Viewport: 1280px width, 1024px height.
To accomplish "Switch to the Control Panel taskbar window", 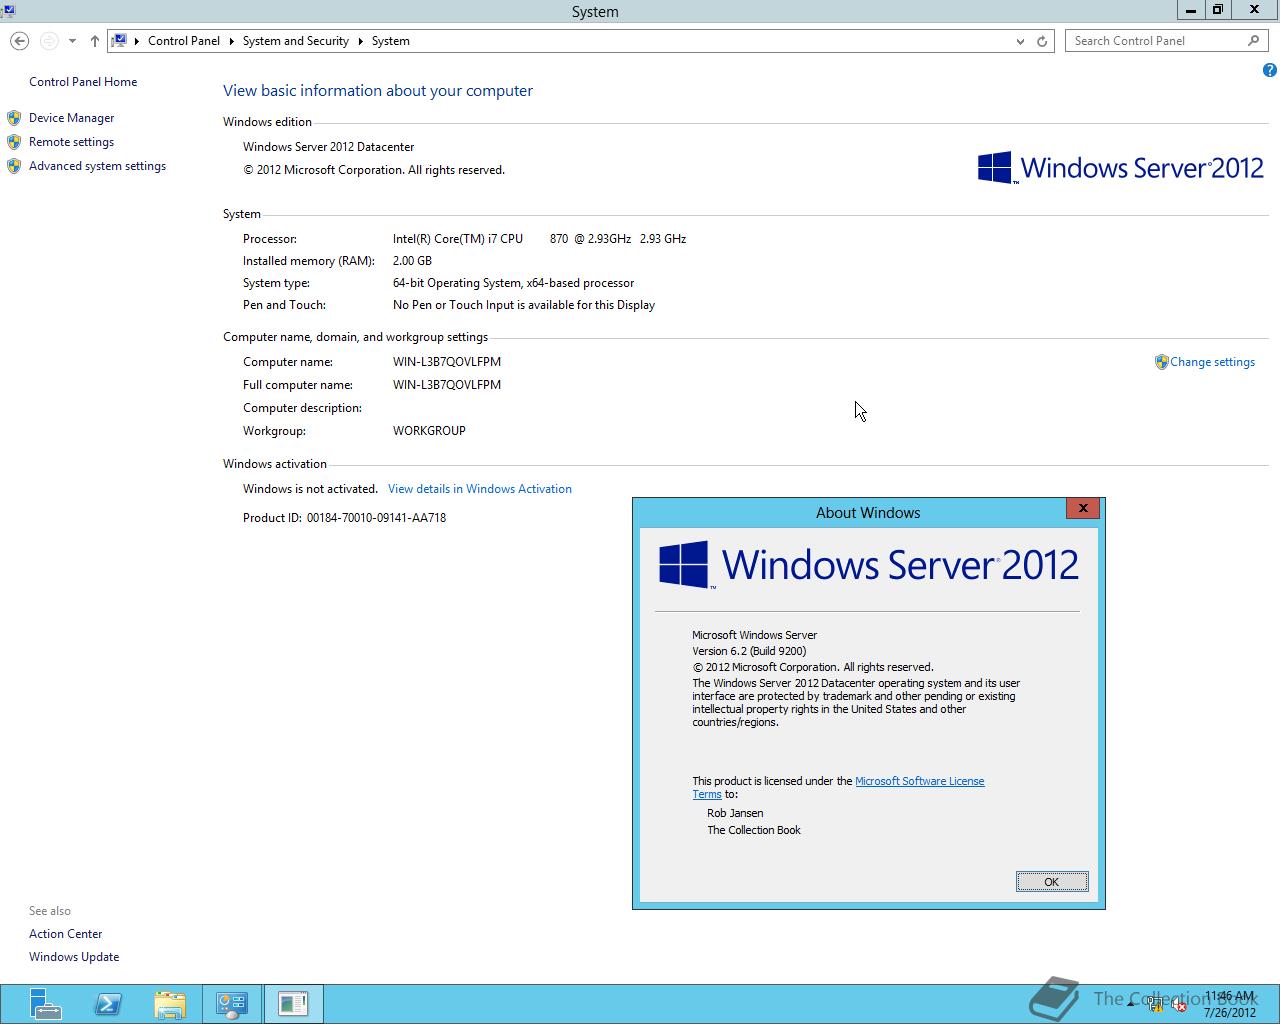I will click(x=232, y=1003).
